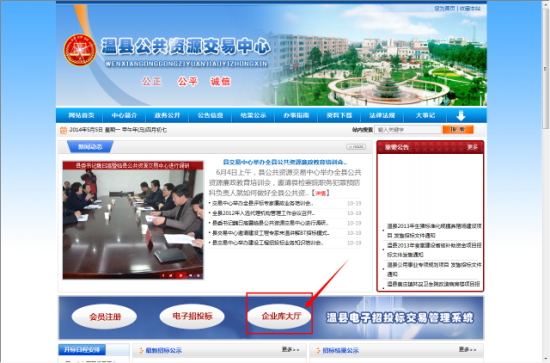This screenshot has height=363, width=550.
Task: Select the 新闻动态 tab
Action: [90, 147]
